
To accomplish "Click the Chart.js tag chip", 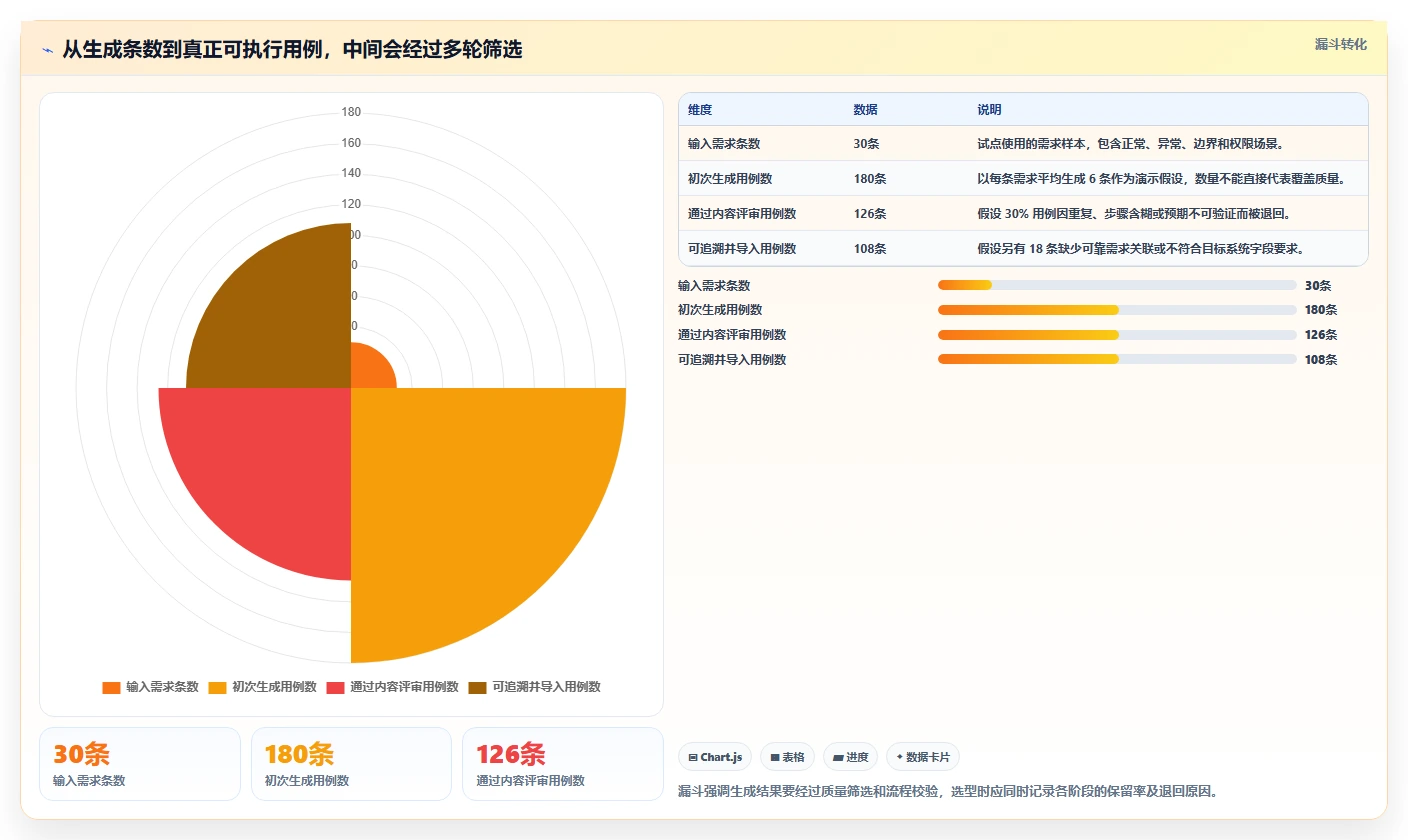I will pos(715,757).
